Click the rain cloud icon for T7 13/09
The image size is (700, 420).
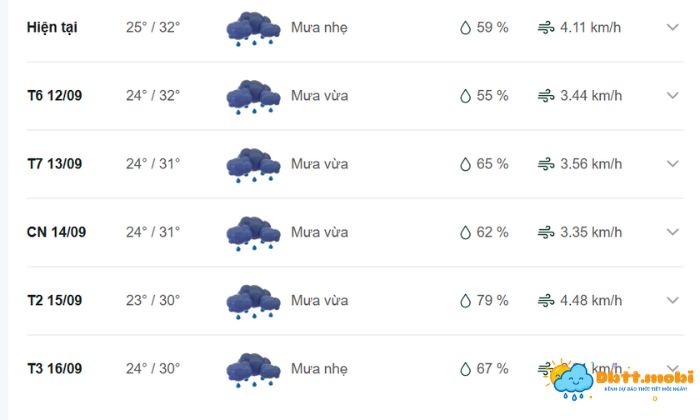[x=252, y=165]
